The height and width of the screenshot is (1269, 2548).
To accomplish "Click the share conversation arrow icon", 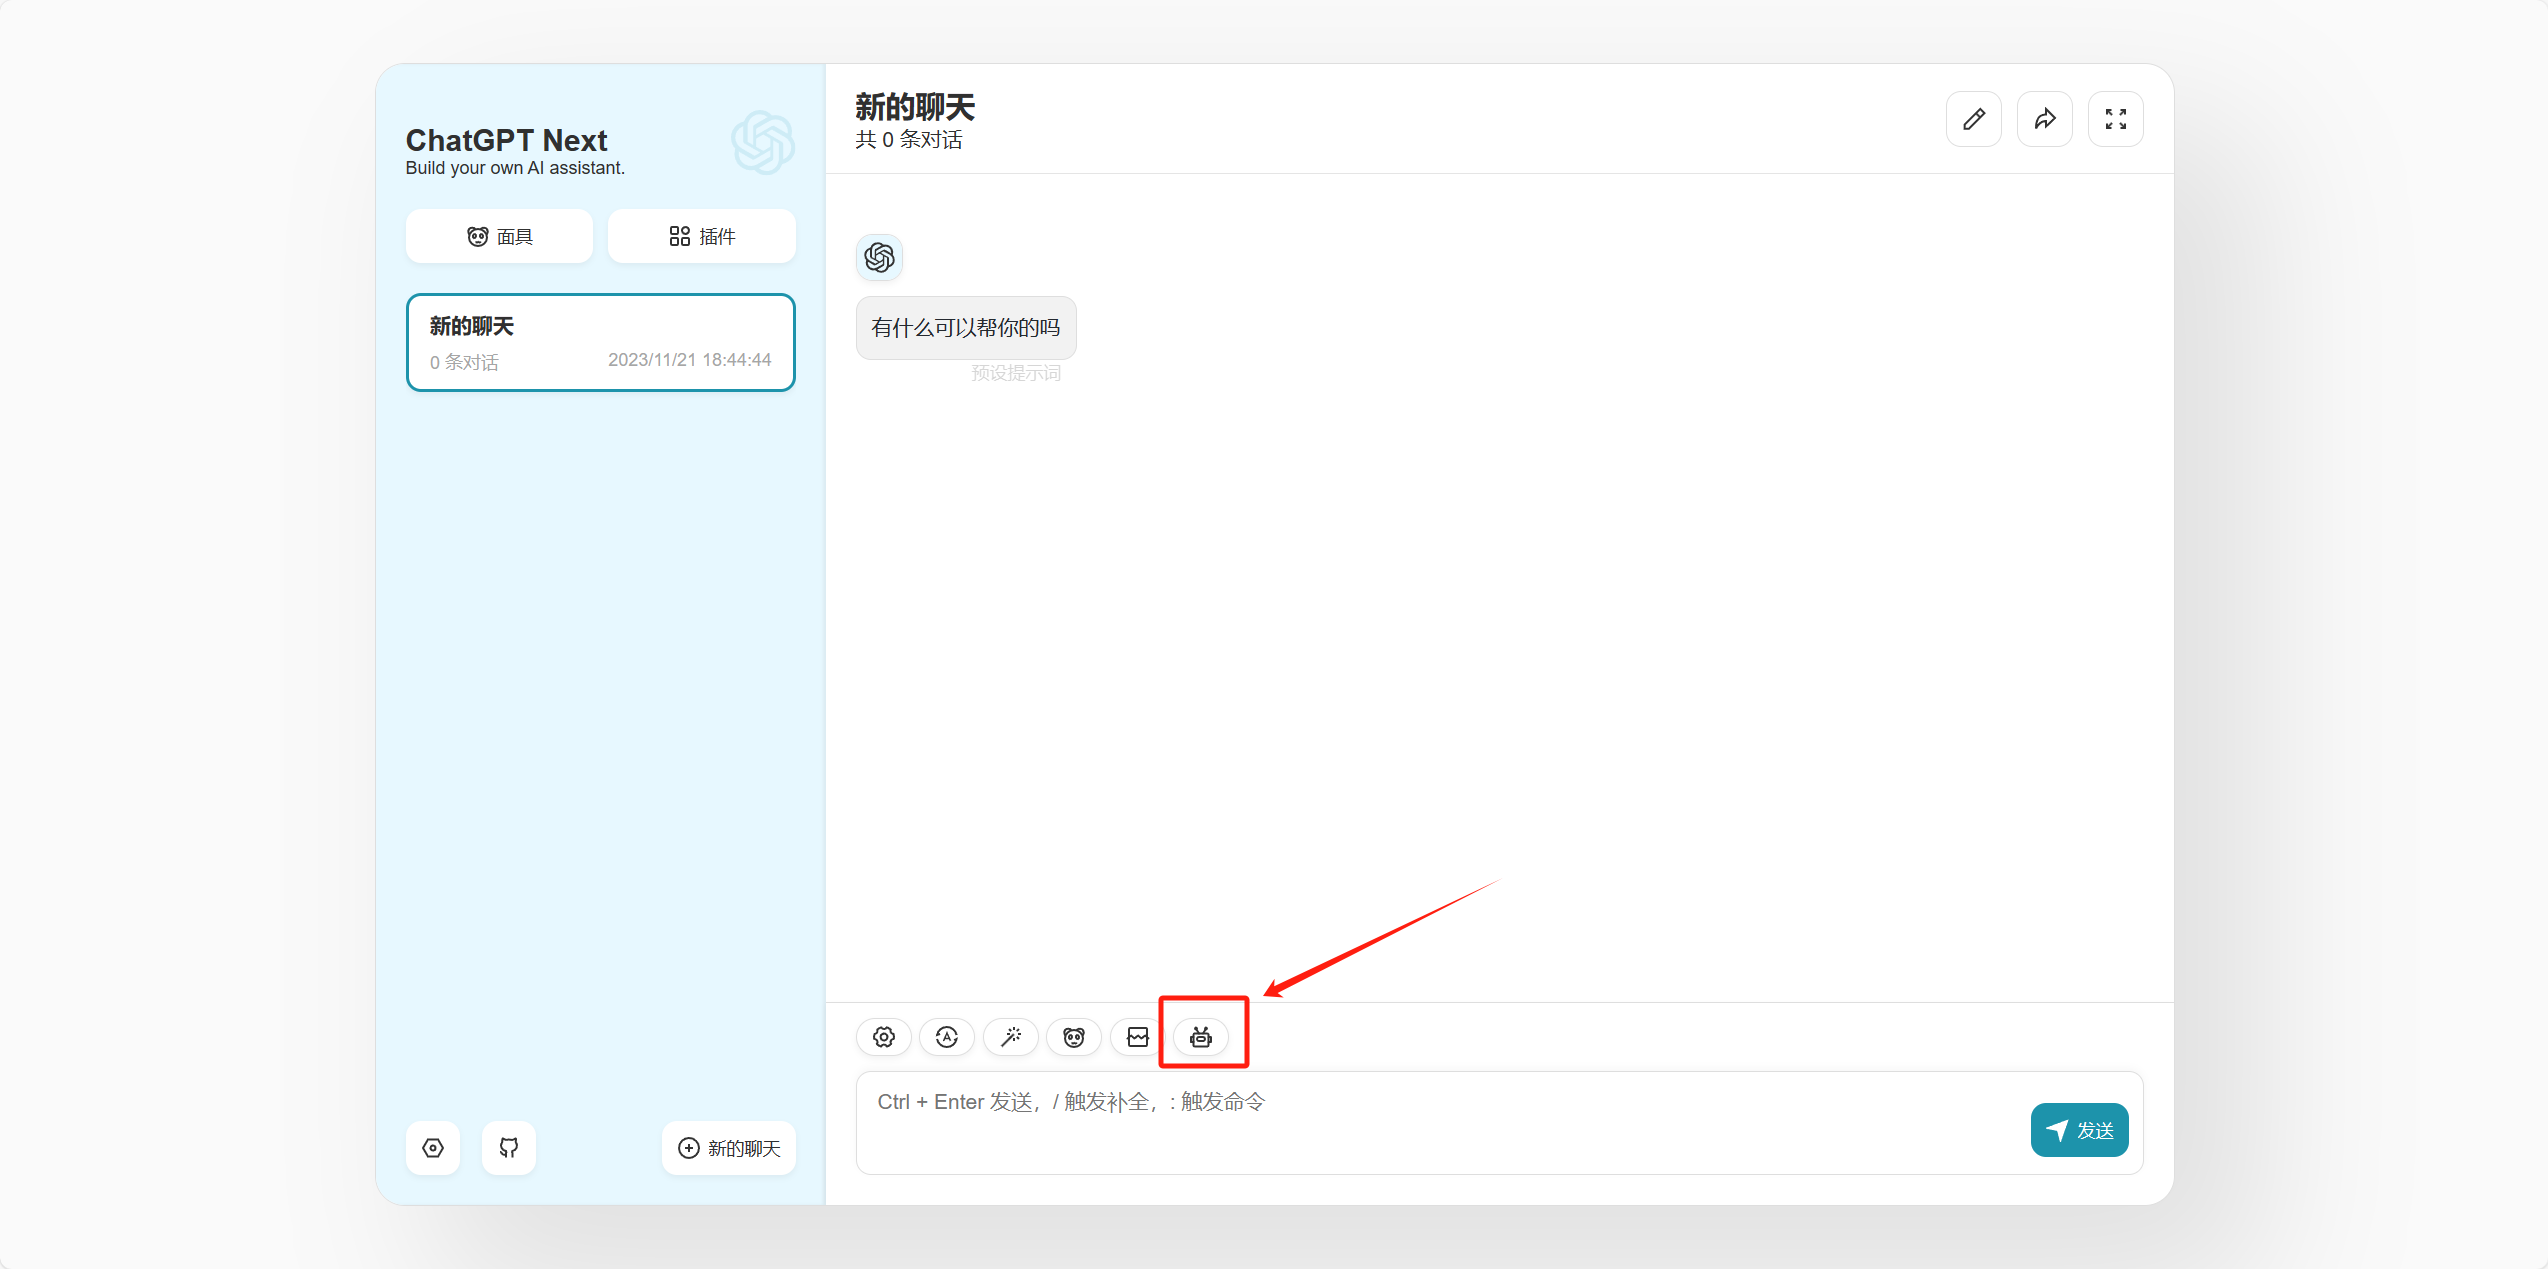I will [x=2044, y=119].
